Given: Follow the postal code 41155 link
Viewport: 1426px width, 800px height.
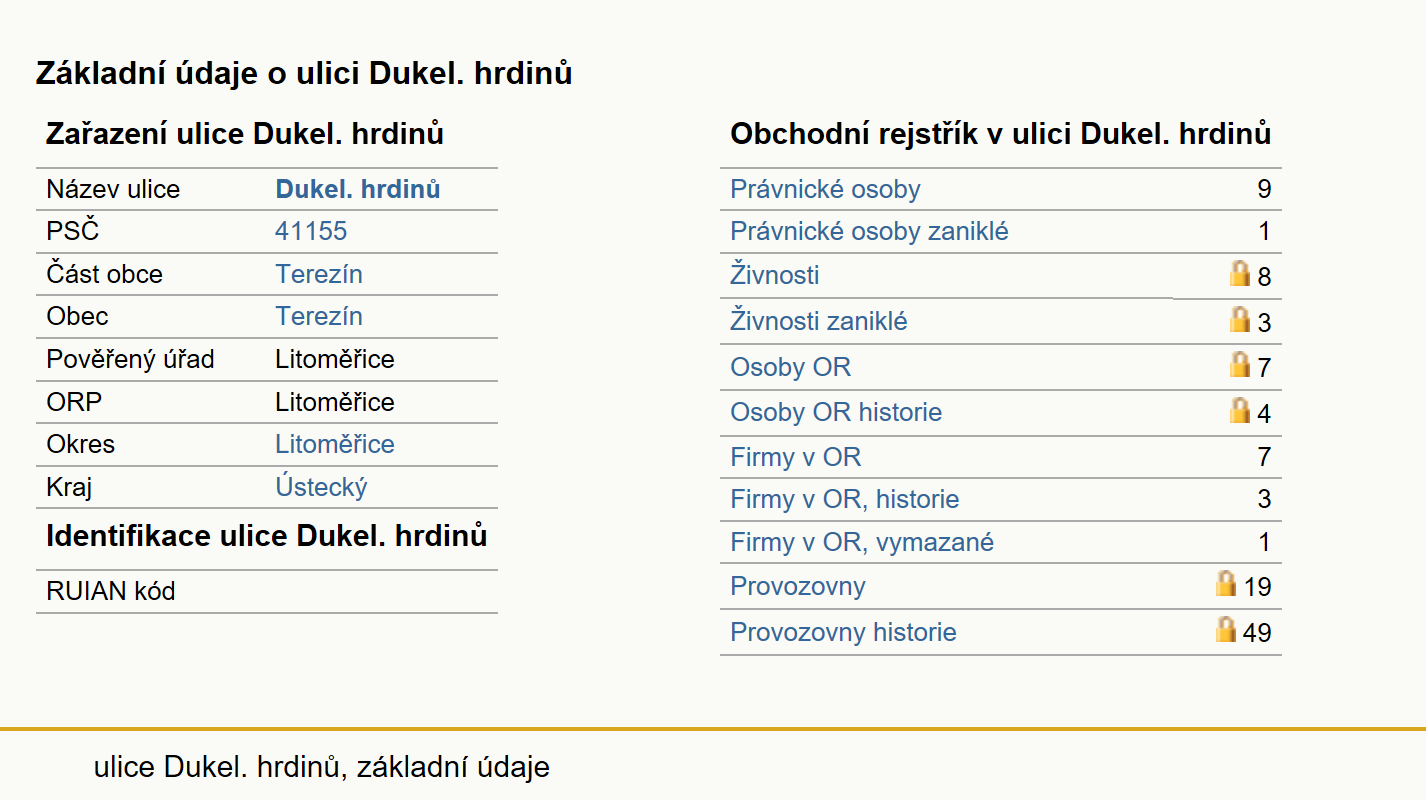Looking at the screenshot, I should click(x=311, y=232).
